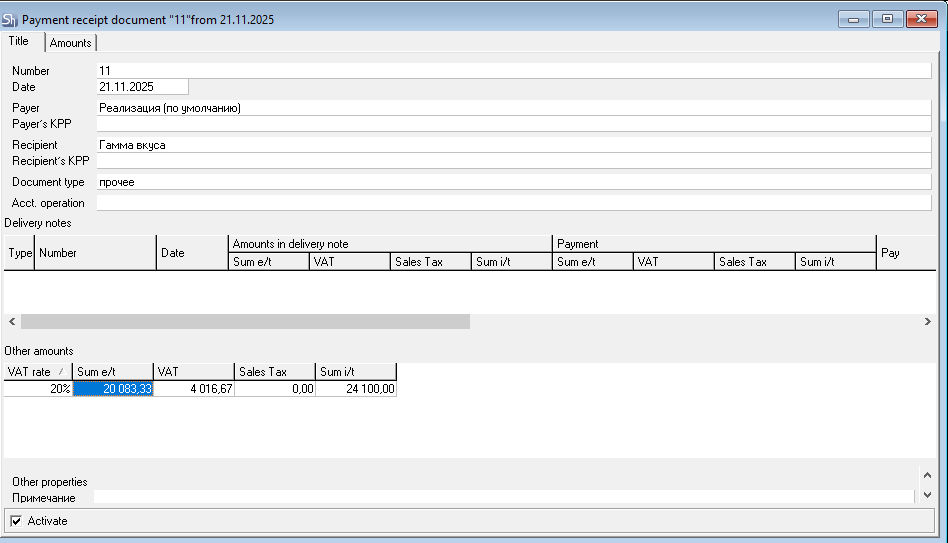This screenshot has width=948, height=543.
Task: Select the Title tab
Action: pos(19,42)
